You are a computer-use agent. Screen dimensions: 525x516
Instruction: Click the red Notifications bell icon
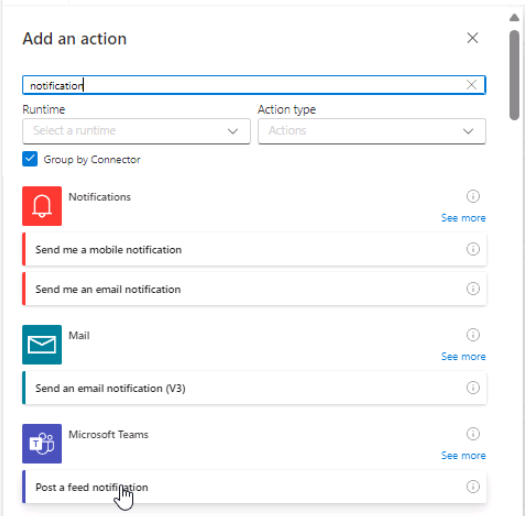coord(42,206)
